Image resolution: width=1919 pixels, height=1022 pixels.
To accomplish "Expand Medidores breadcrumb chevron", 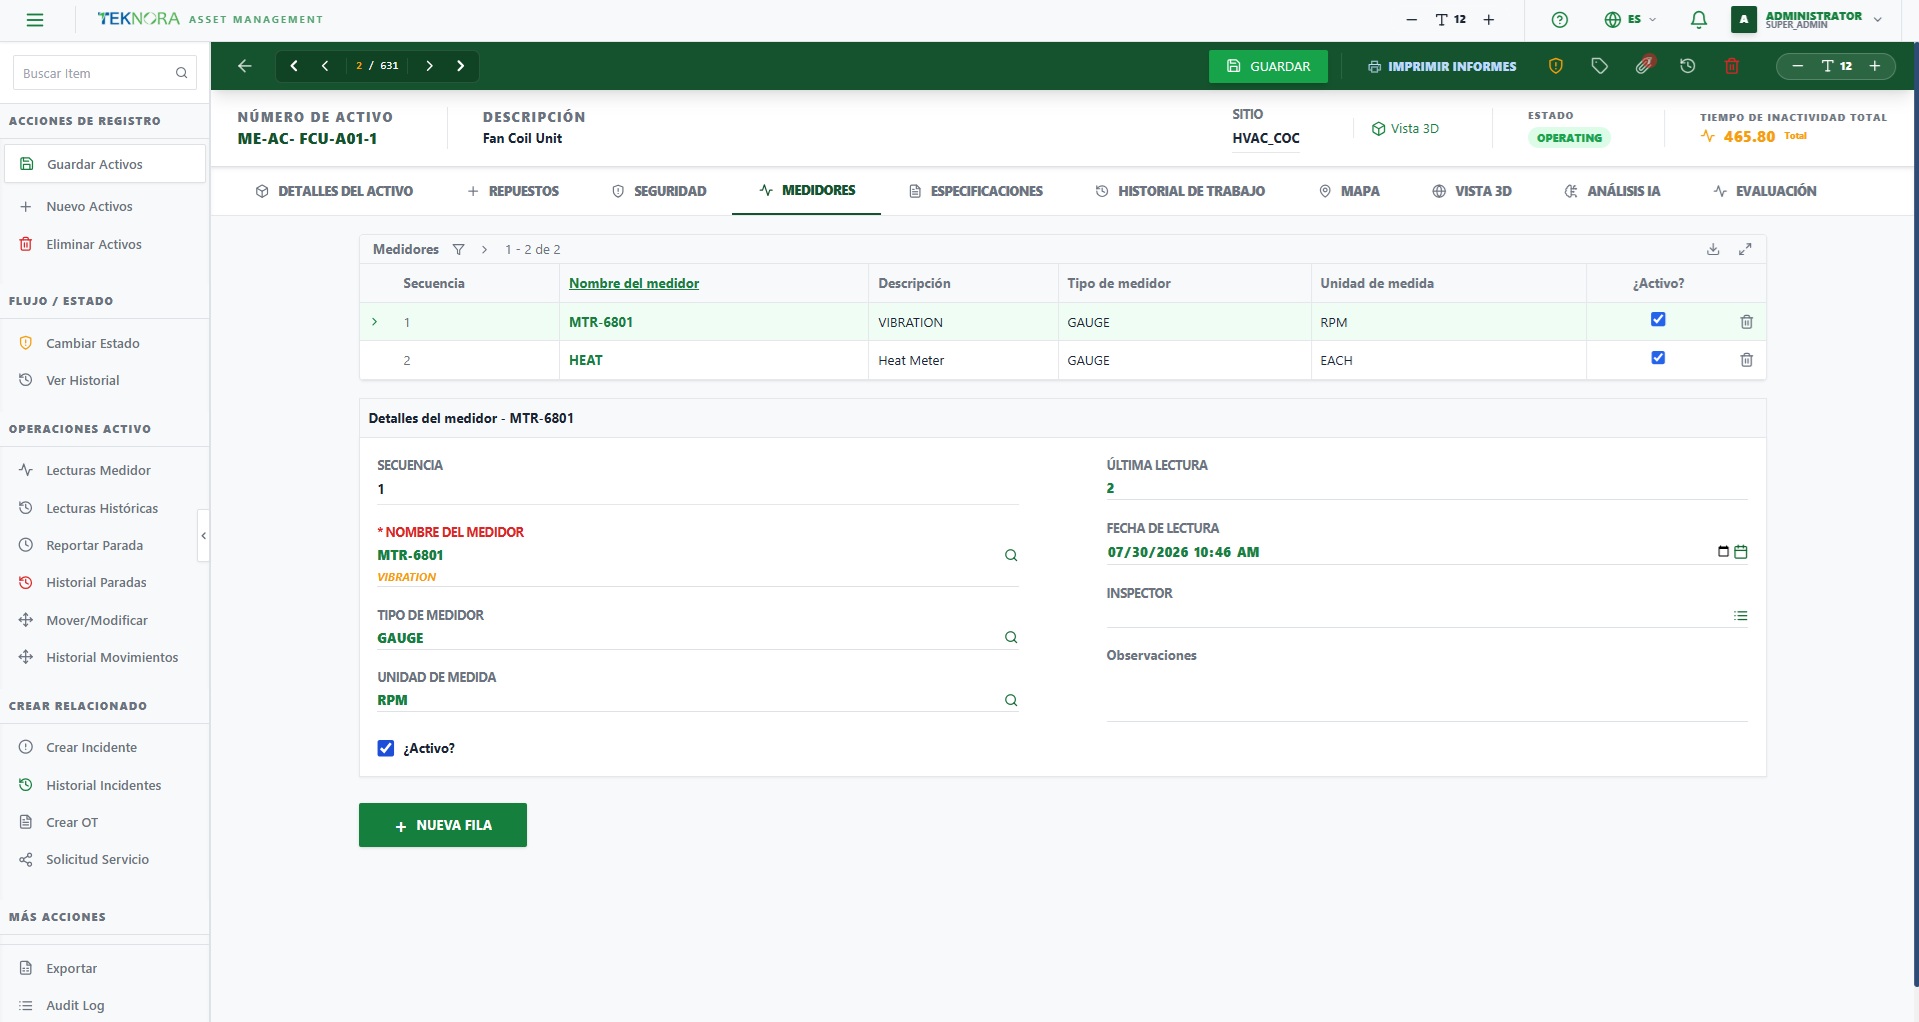I will [x=484, y=250].
